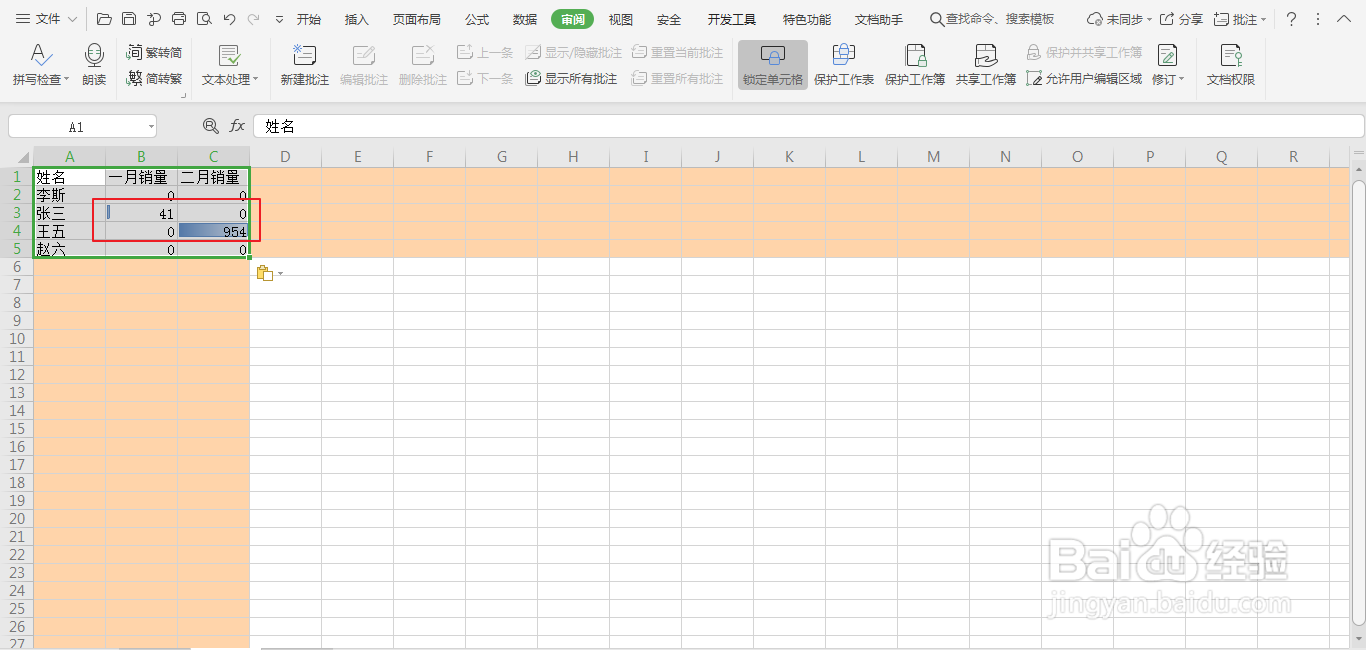Click the help question mark icon
1366x650 pixels.
click(x=1291, y=19)
